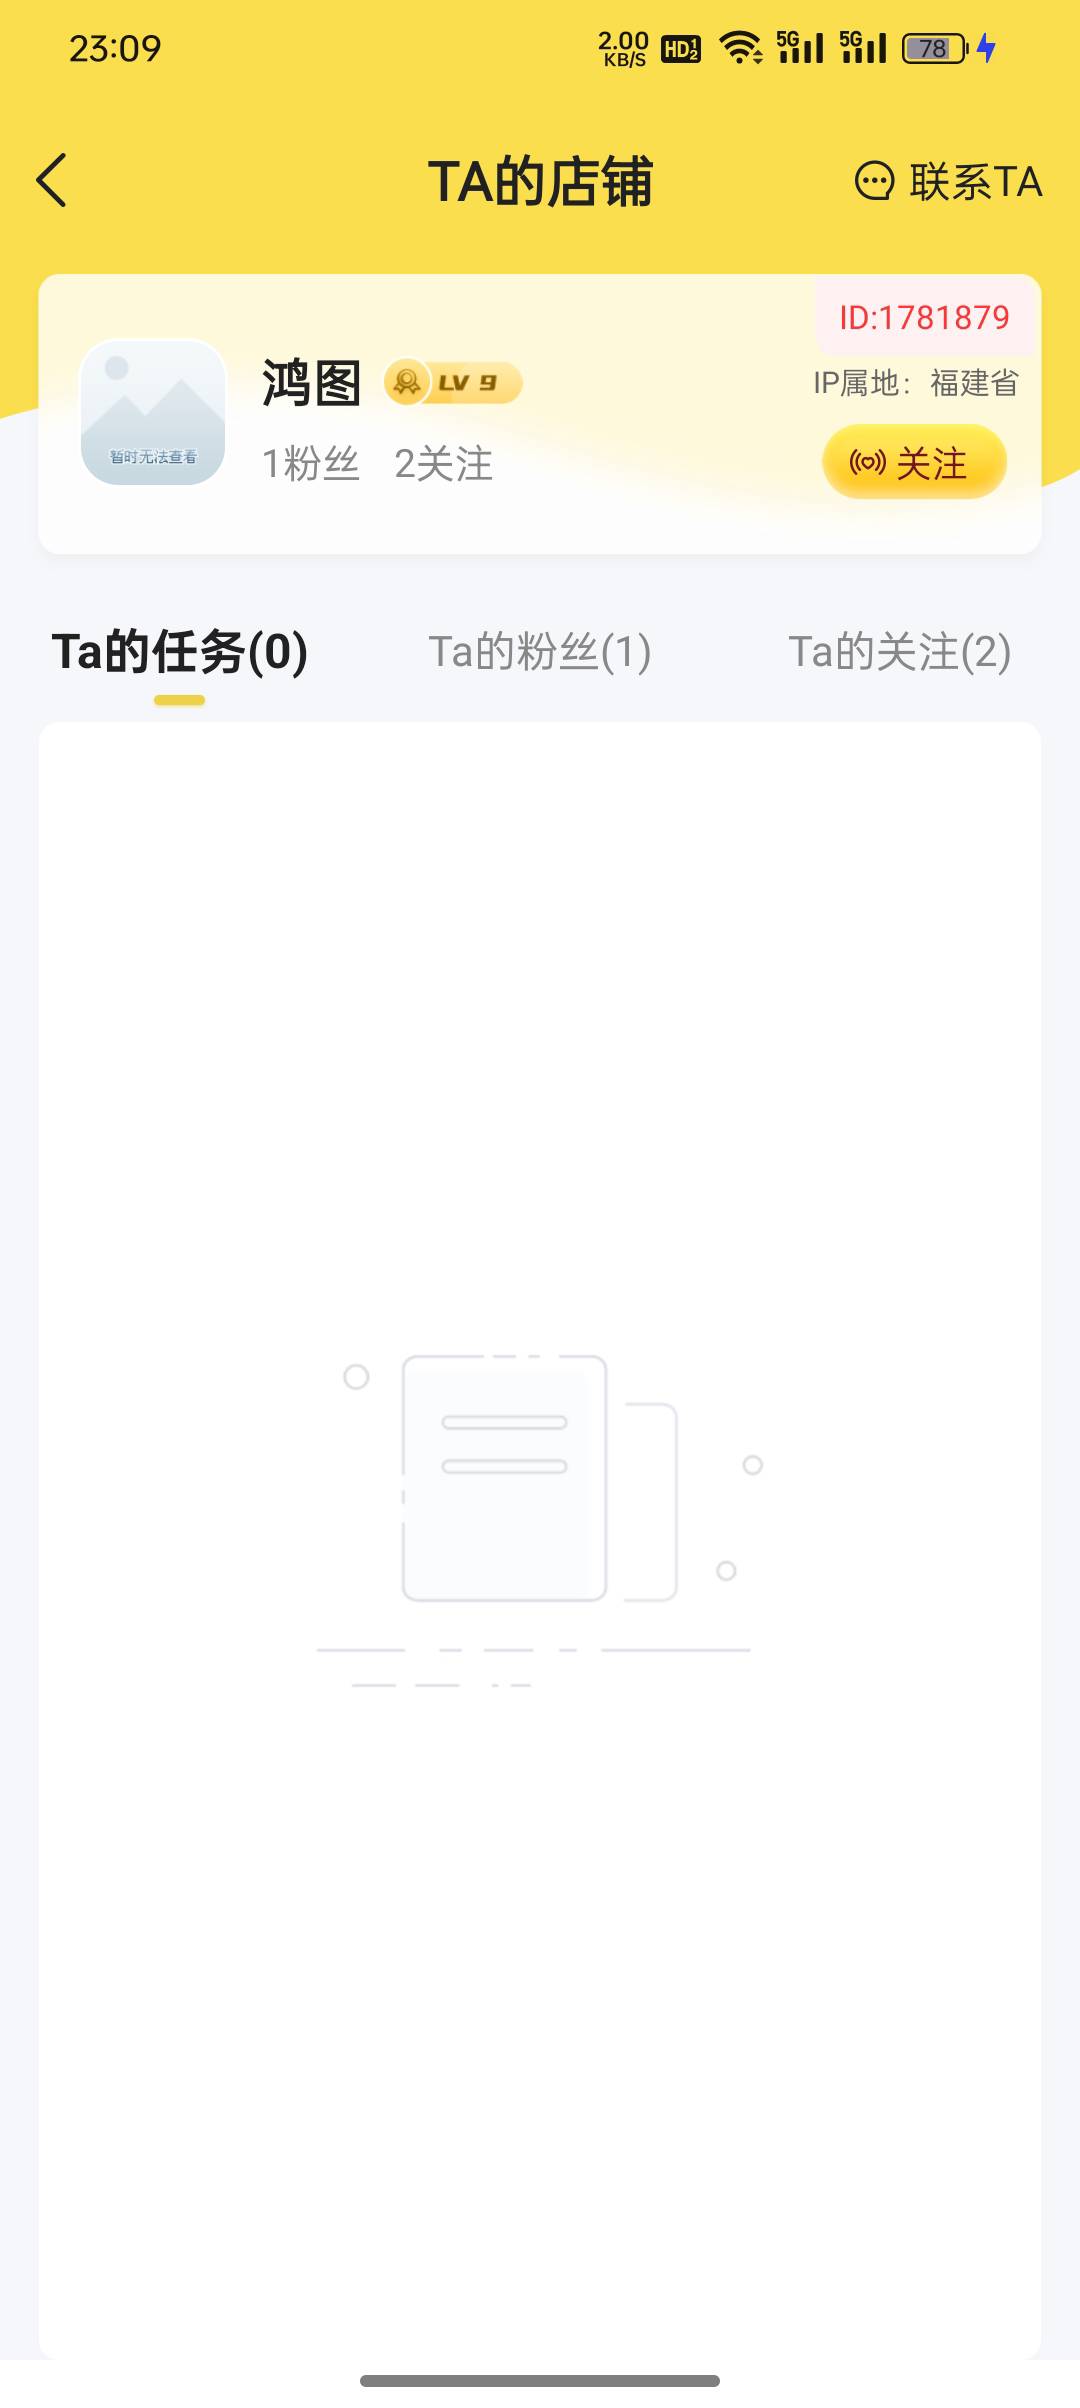Screen dimensions: 1080x2408
Task: Tap the 鸿图 username text
Action: click(x=311, y=383)
